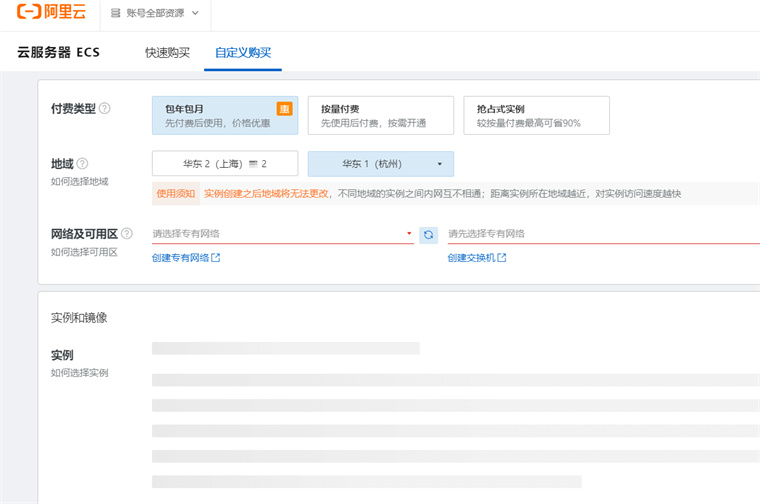
Task: Open the 请选择专有网络 VPC dropdown
Action: pyautogui.click(x=282, y=234)
